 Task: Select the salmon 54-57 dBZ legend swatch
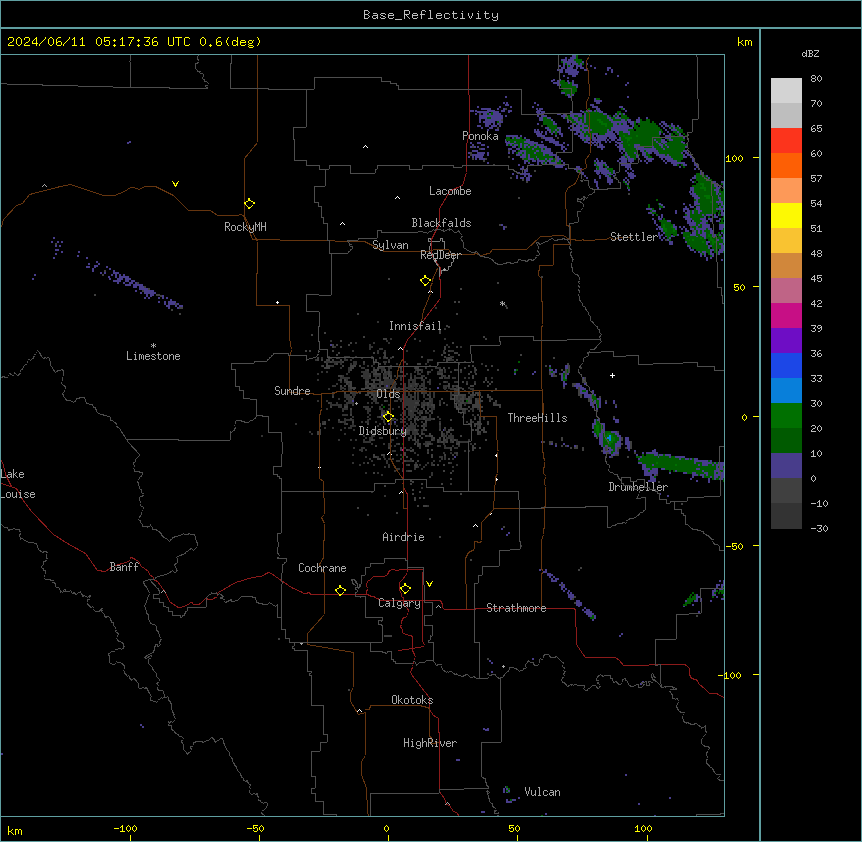click(786, 190)
